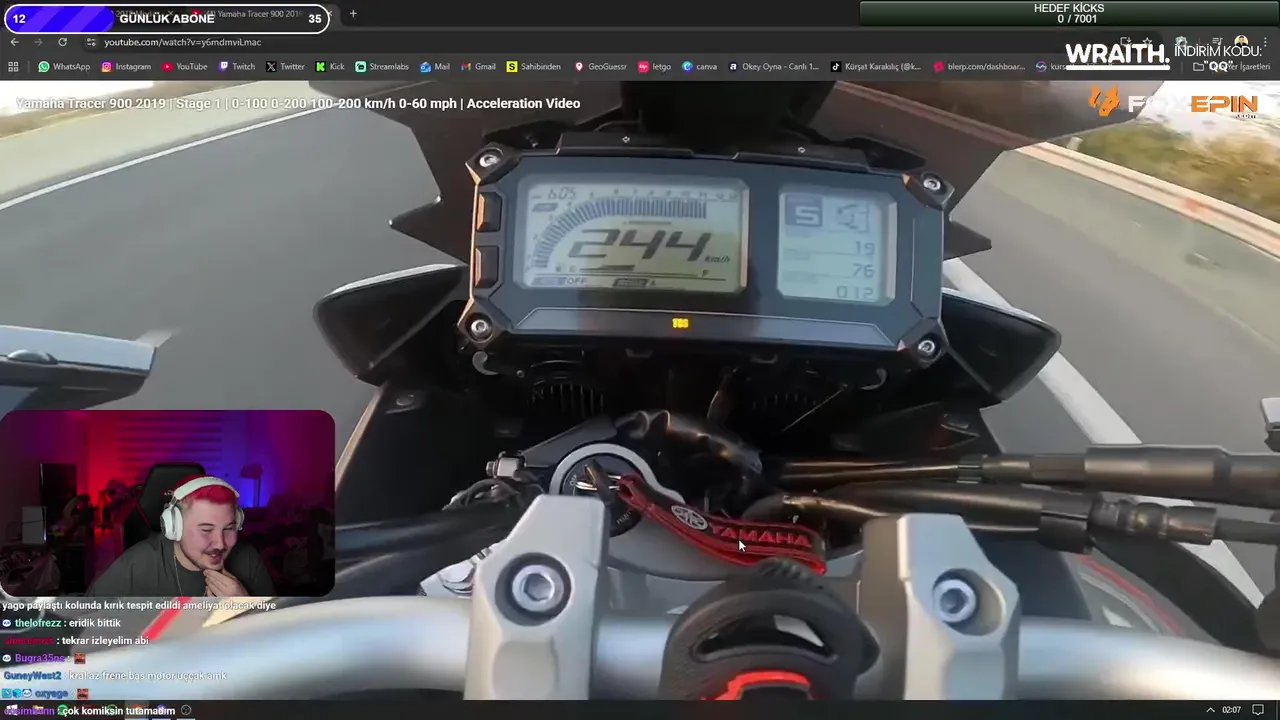The image size is (1280, 720).
Task: Open the taskbar clock showing 02:07
Action: coord(1231,710)
